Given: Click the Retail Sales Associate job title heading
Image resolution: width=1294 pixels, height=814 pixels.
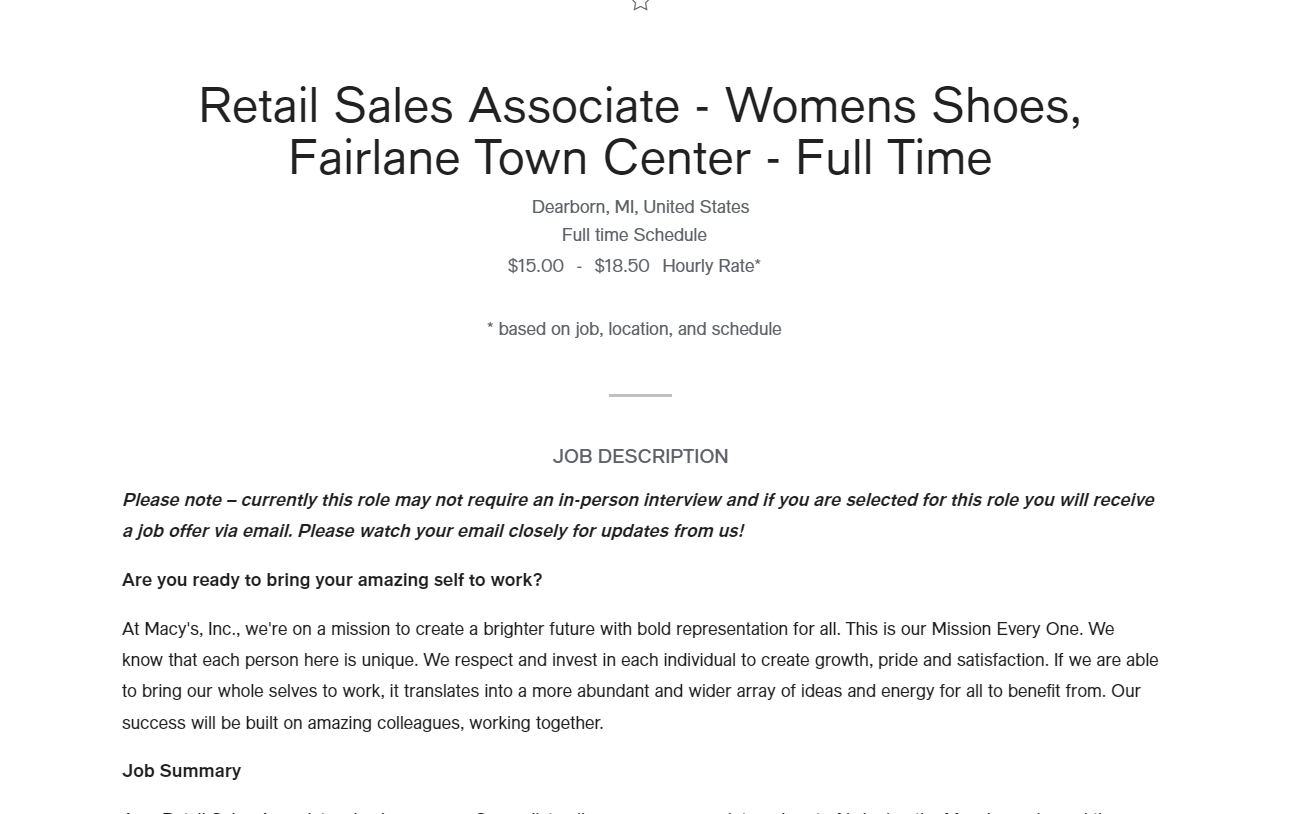Looking at the screenshot, I should pyautogui.click(x=640, y=131).
